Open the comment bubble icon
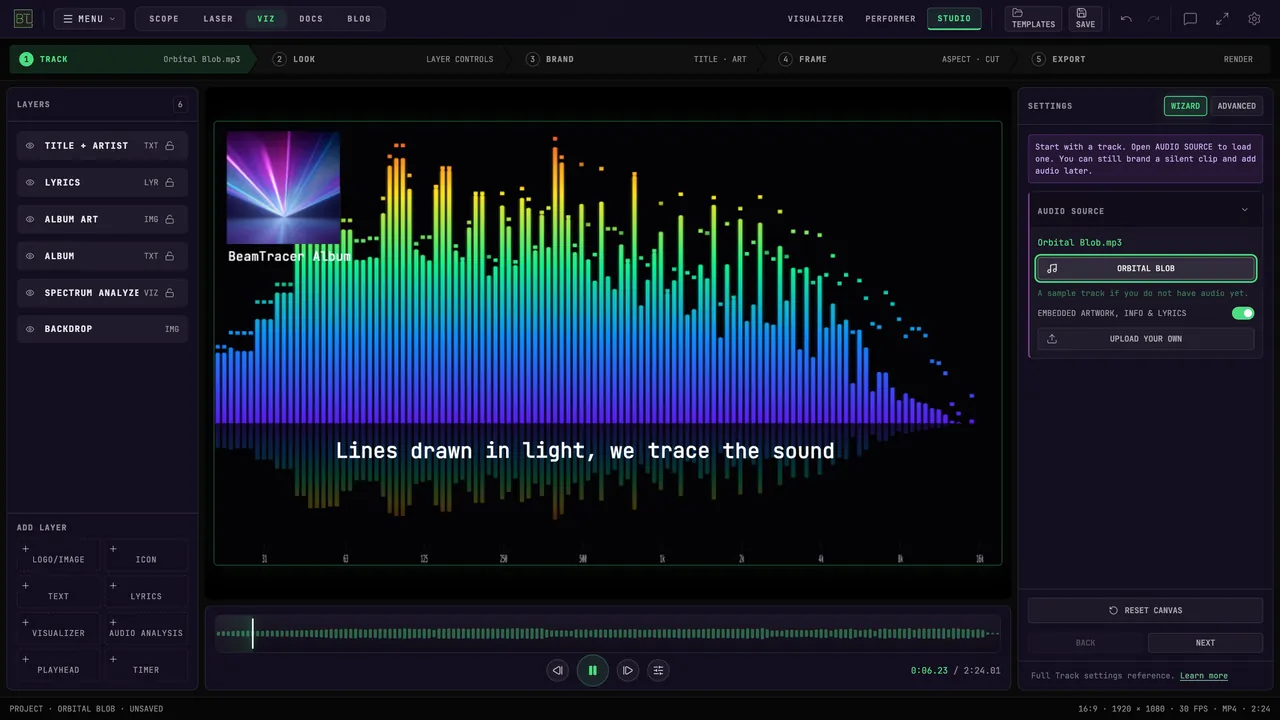The width and height of the screenshot is (1280, 720). 1190,19
